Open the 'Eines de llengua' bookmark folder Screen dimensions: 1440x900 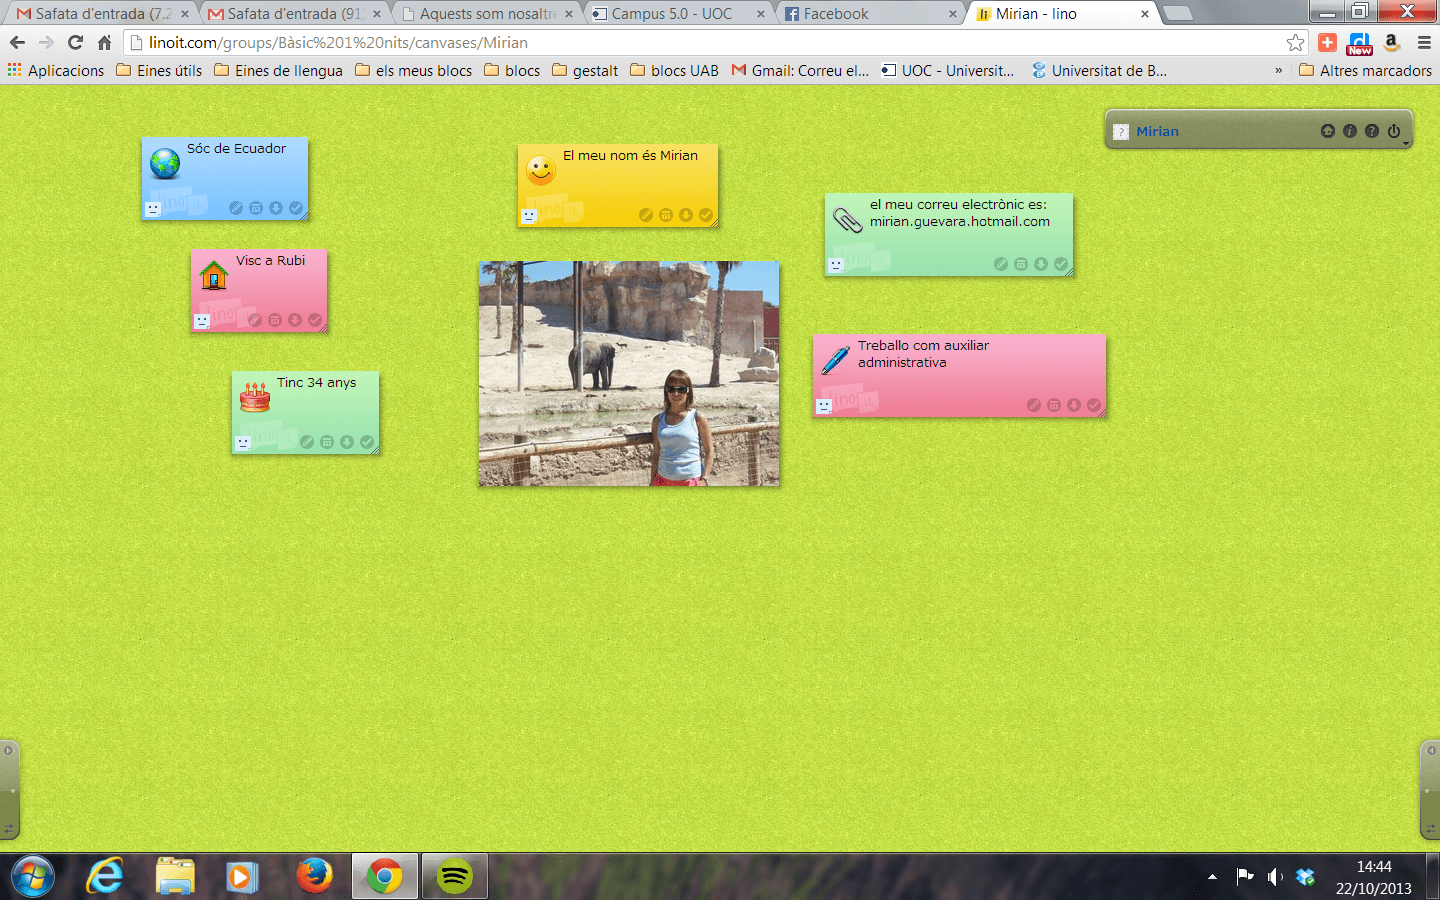tap(278, 71)
